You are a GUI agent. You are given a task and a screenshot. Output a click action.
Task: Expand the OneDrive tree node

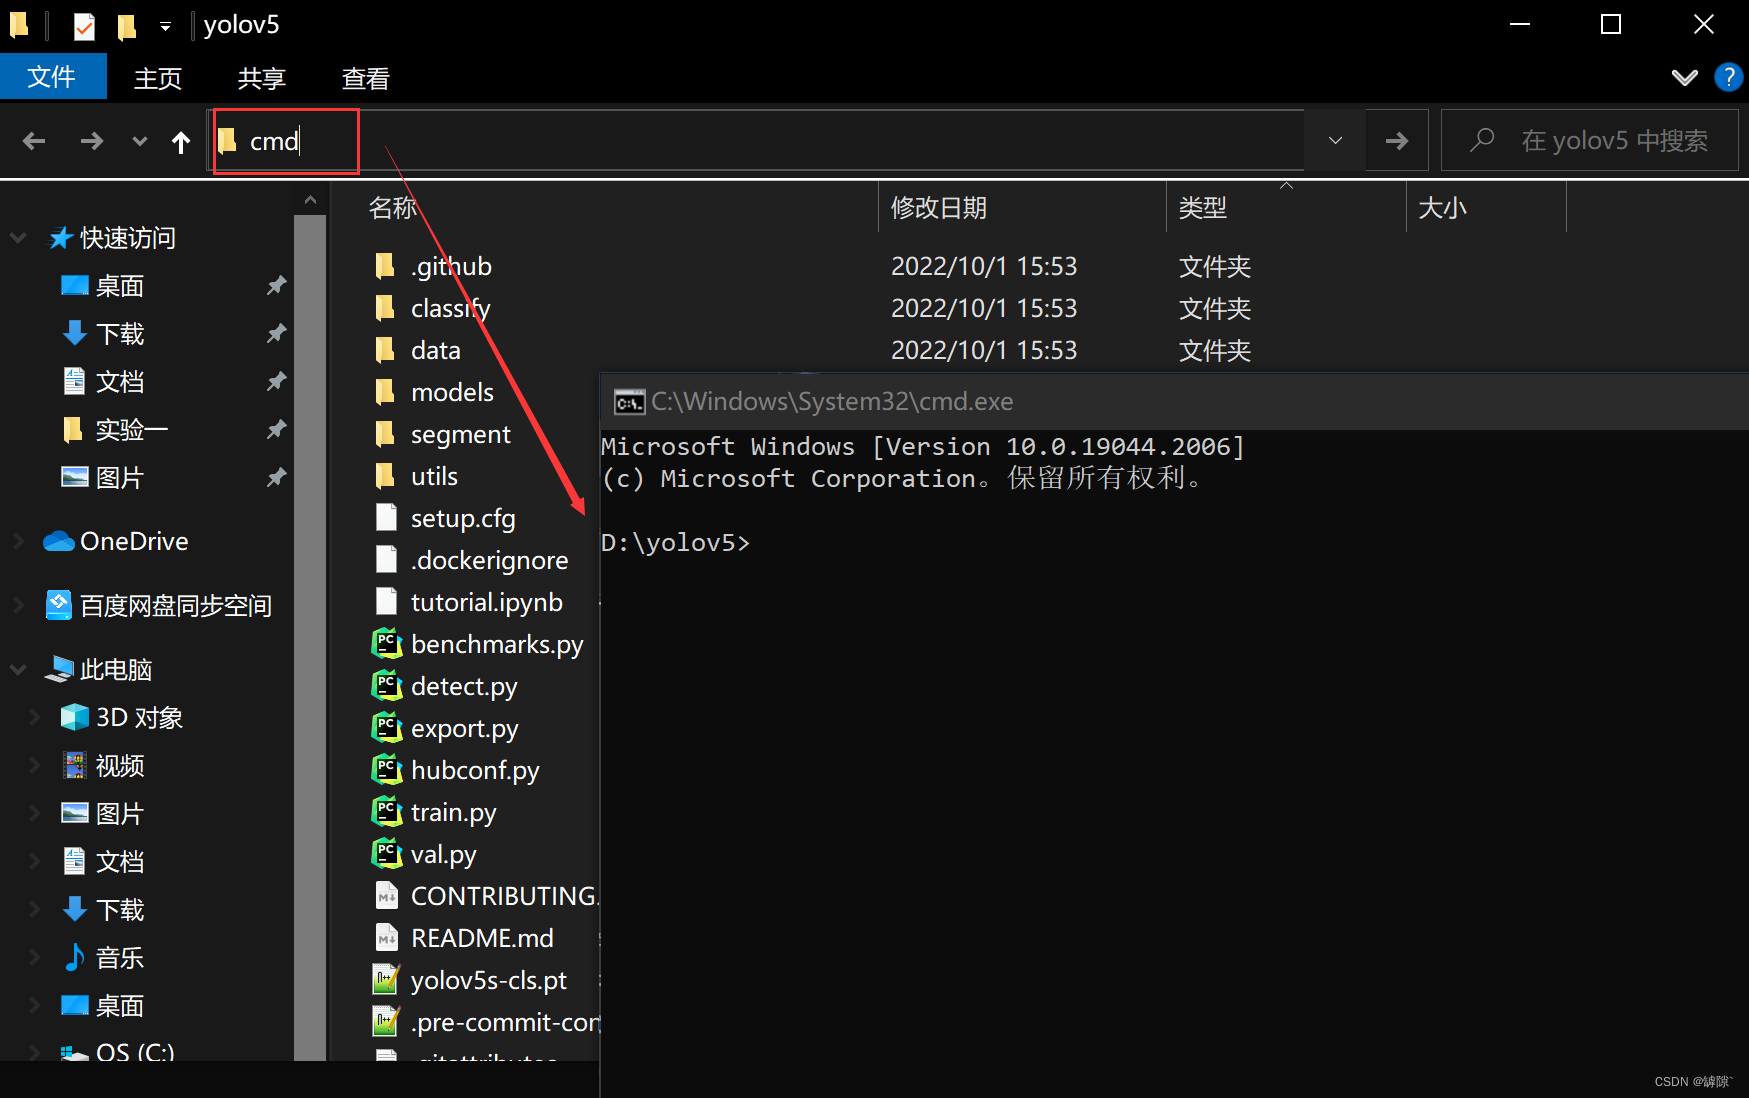(18, 541)
